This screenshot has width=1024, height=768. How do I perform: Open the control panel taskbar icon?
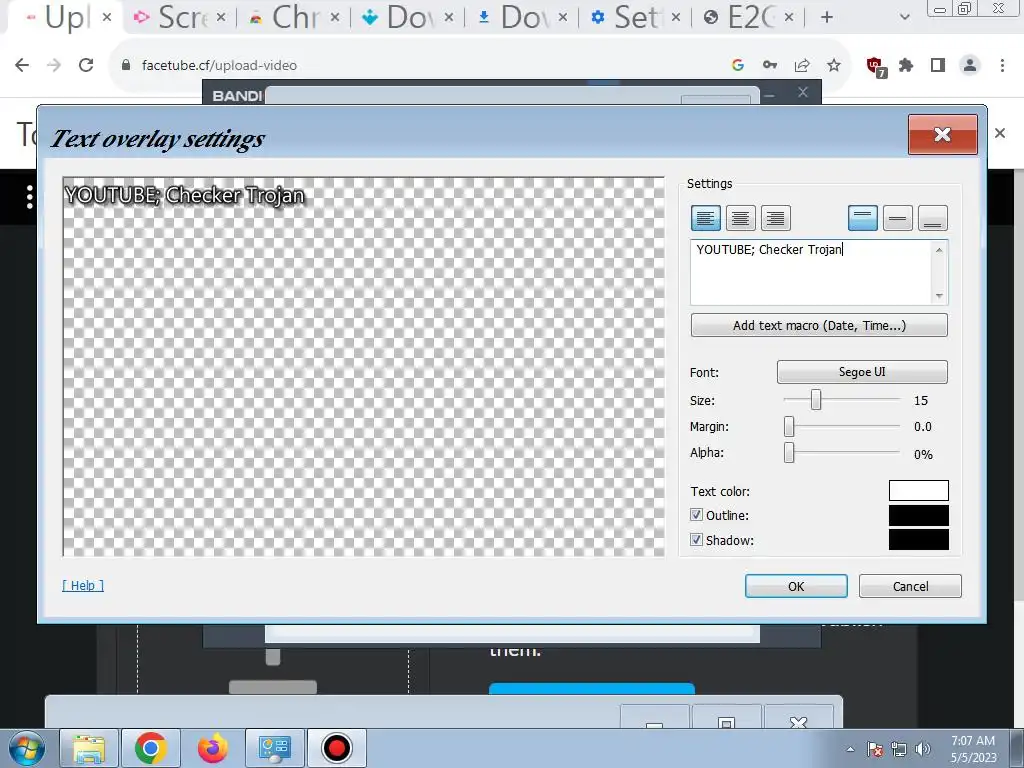[x=275, y=748]
